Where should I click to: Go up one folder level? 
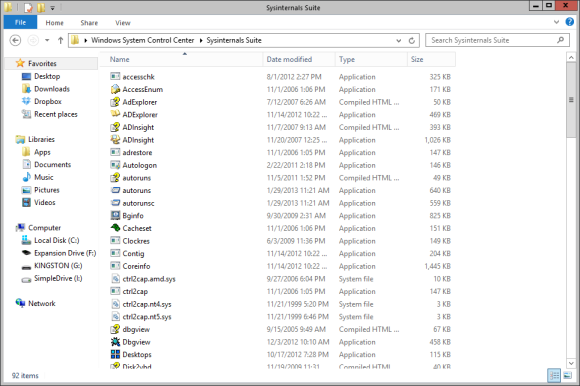click(x=60, y=40)
